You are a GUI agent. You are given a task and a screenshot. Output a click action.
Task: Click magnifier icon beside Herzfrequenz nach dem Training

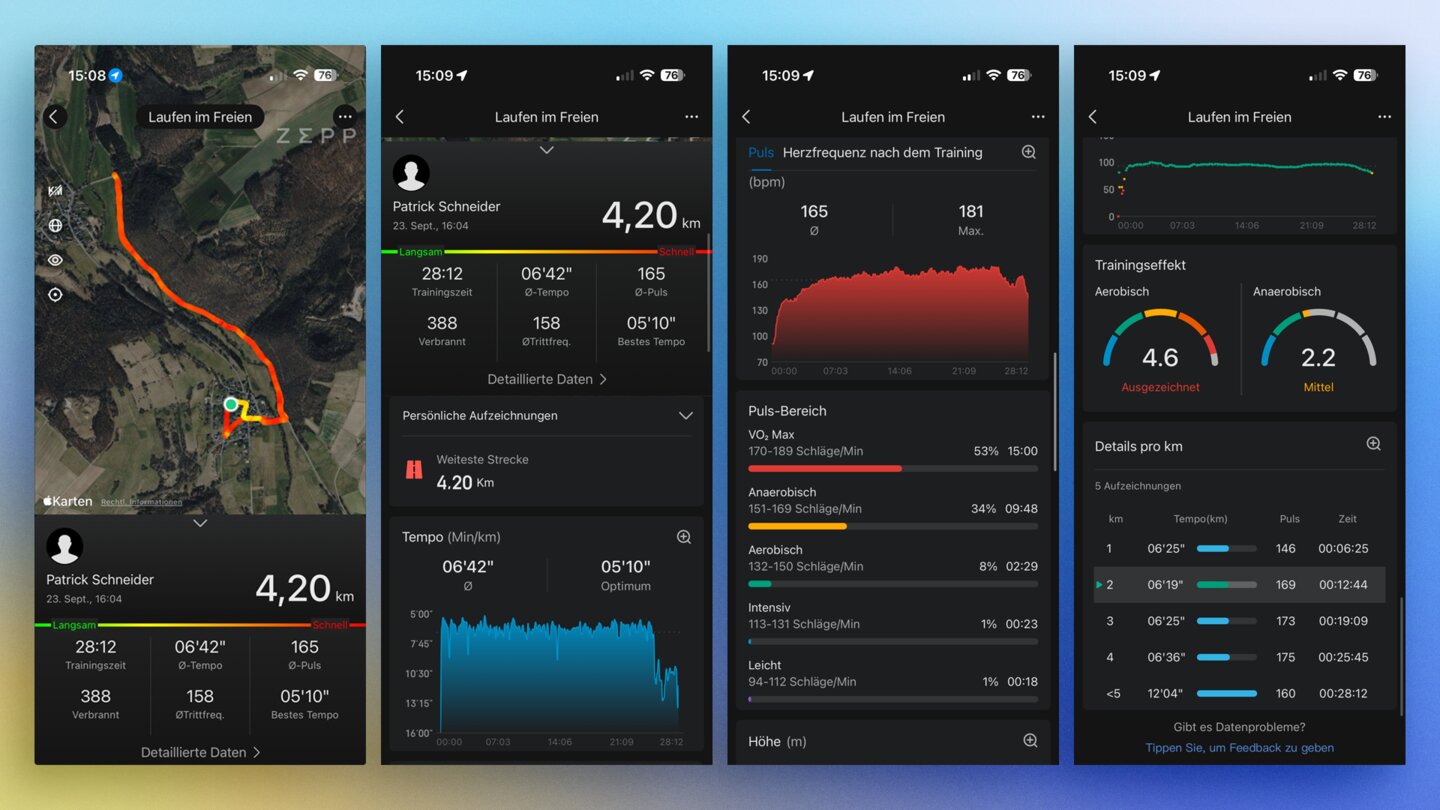pyautogui.click(x=1028, y=153)
